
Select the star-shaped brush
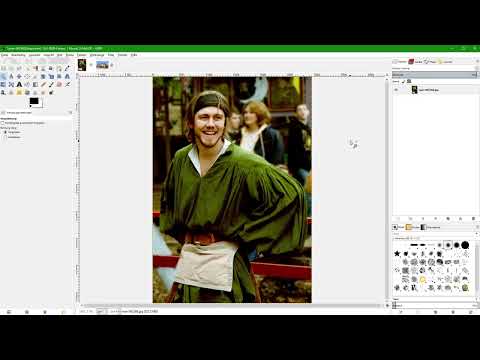[397, 254]
